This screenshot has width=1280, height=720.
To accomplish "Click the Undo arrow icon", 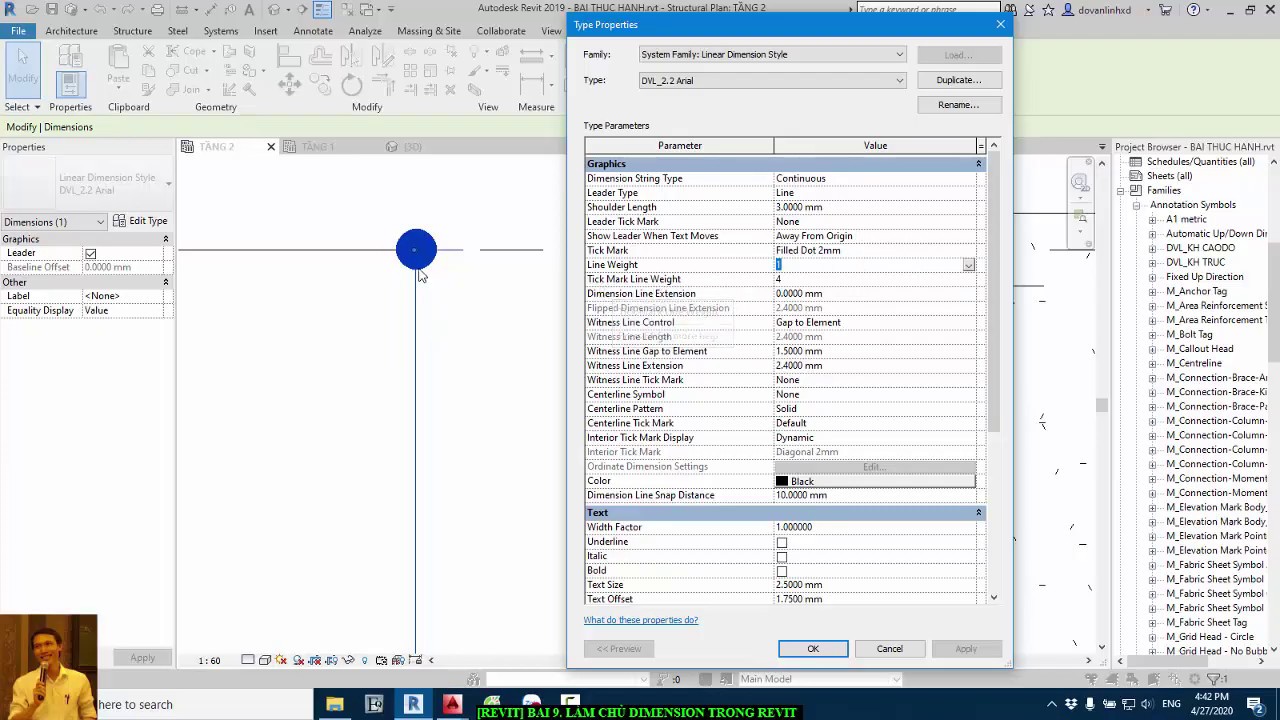I will point(98,9).
